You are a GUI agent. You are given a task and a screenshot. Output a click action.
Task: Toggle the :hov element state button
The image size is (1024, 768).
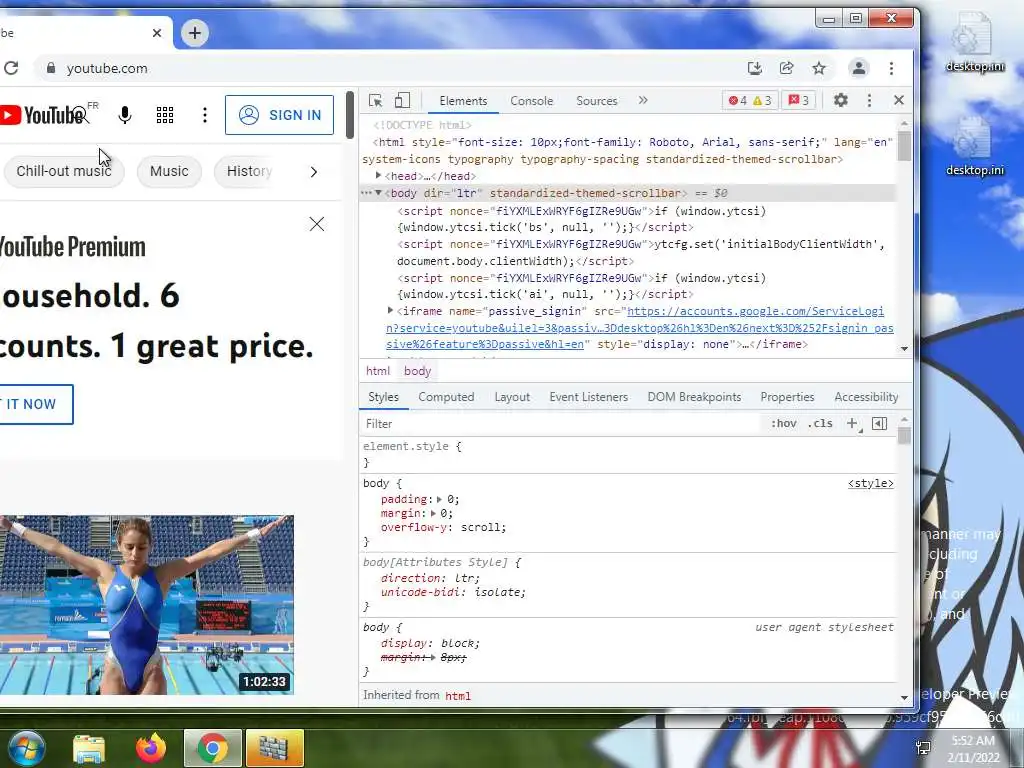click(783, 423)
